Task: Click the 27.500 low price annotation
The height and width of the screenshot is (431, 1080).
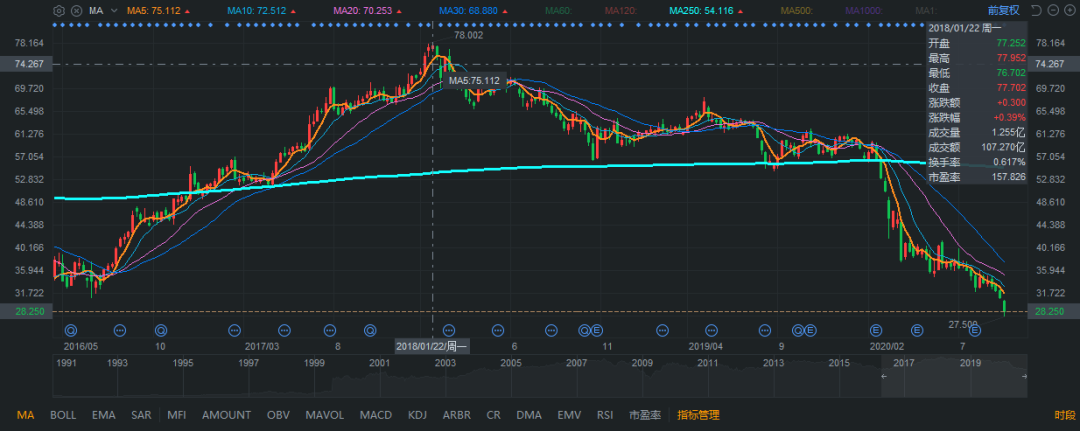Action: pyautogui.click(x=963, y=324)
